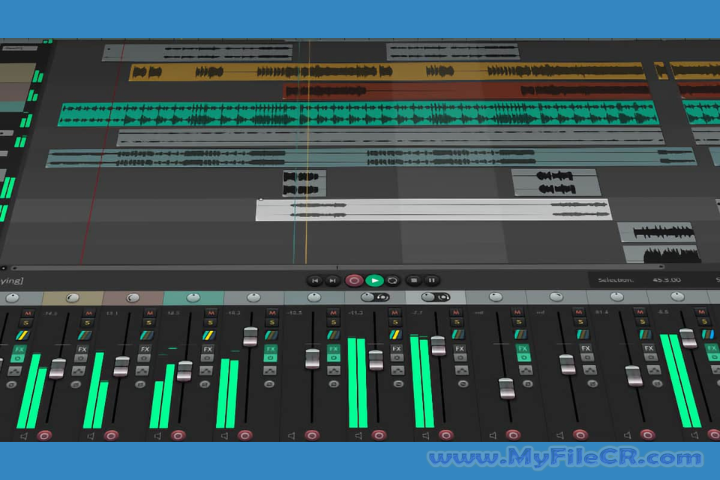Open the green FX on far-left partial strip
This screenshot has height=480, width=720.
[x=19, y=350]
